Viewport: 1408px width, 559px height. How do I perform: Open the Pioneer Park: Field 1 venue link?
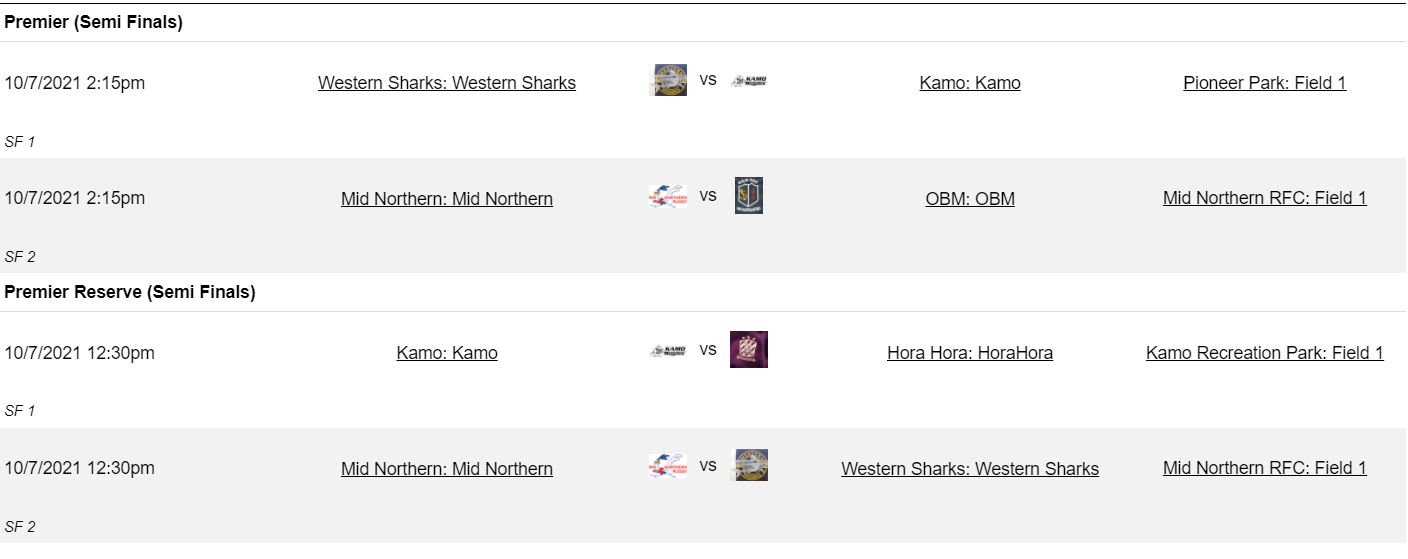1264,83
